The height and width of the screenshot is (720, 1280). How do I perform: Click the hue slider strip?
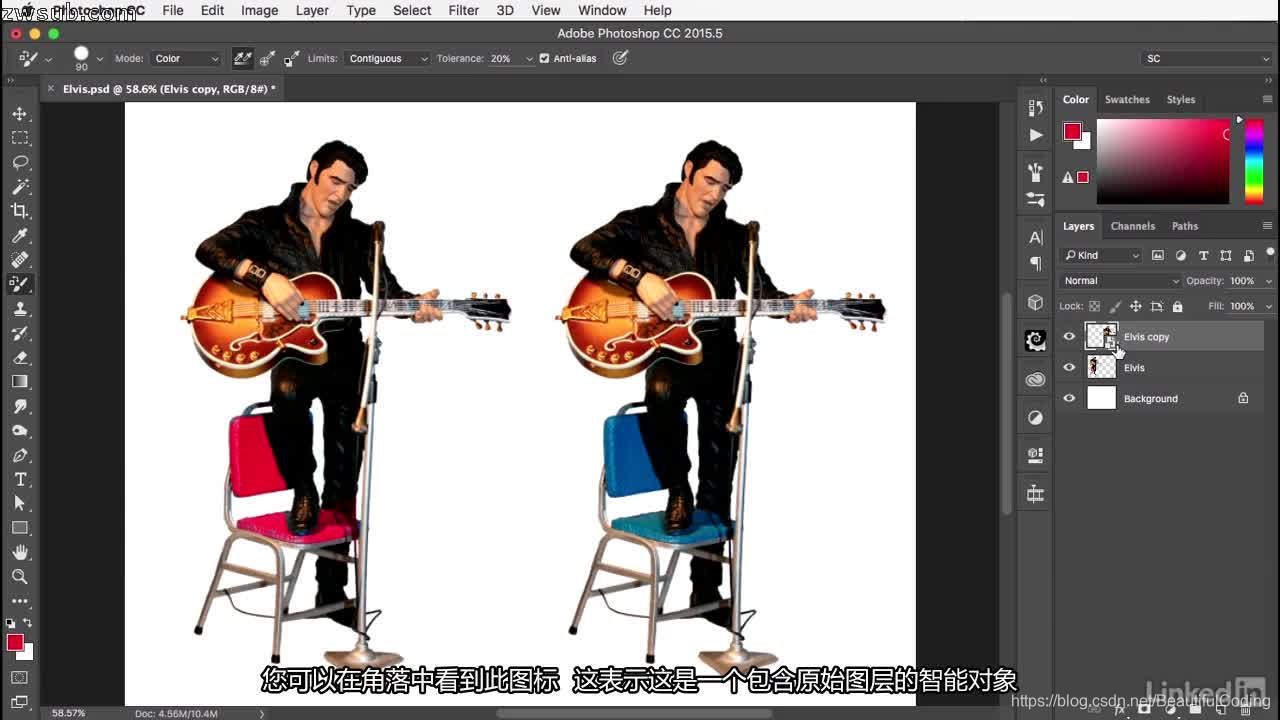point(1253,162)
